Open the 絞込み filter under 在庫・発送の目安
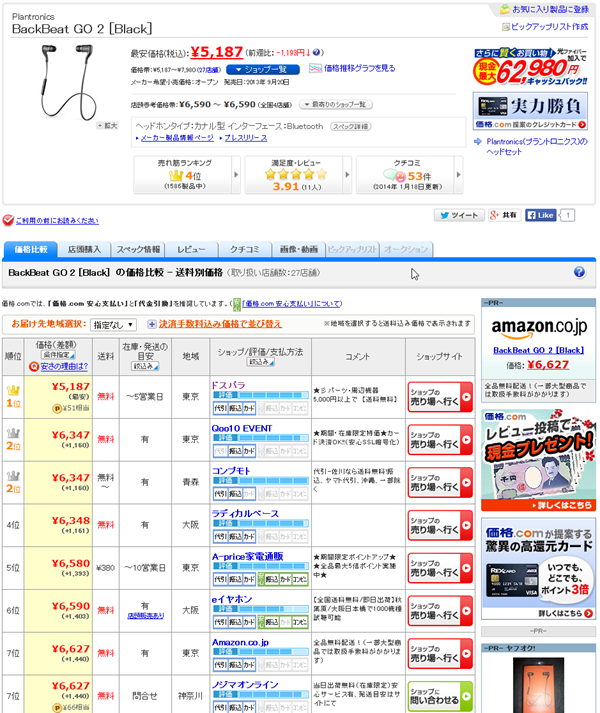Screen dimensions: 600x713 point(146,366)
